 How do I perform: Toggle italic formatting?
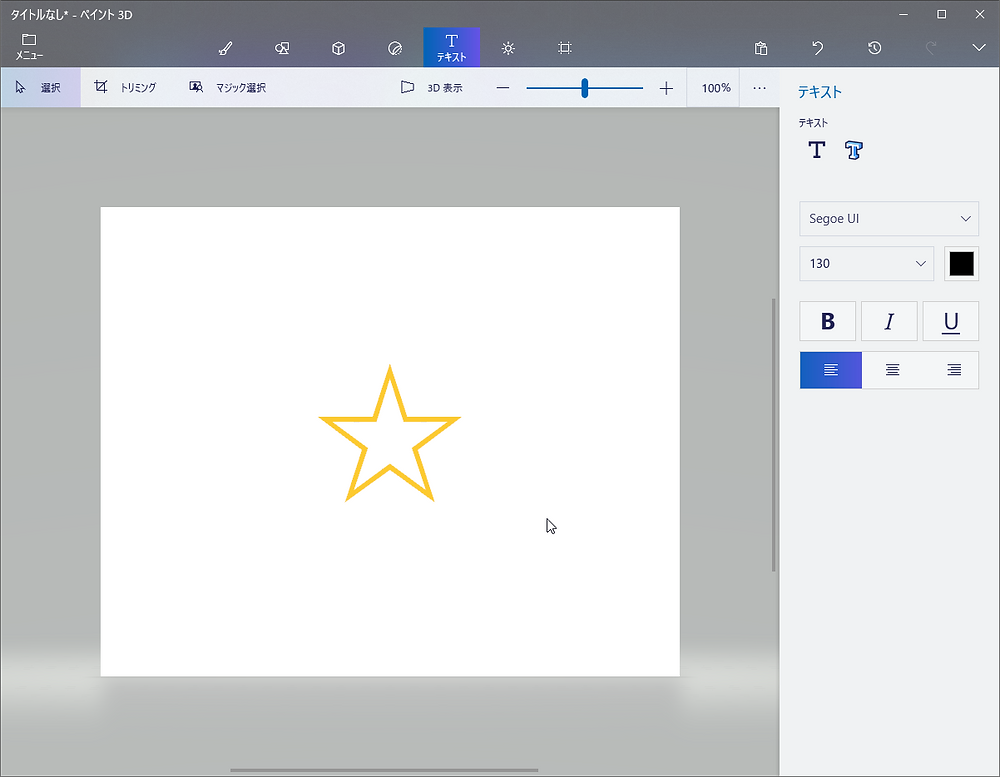tap(889, 321)
